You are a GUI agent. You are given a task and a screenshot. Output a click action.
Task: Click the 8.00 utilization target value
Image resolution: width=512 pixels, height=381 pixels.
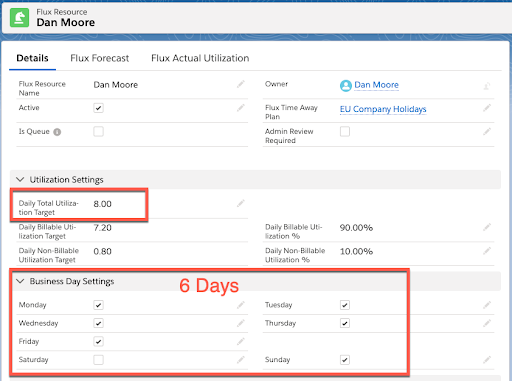(102, 204)
